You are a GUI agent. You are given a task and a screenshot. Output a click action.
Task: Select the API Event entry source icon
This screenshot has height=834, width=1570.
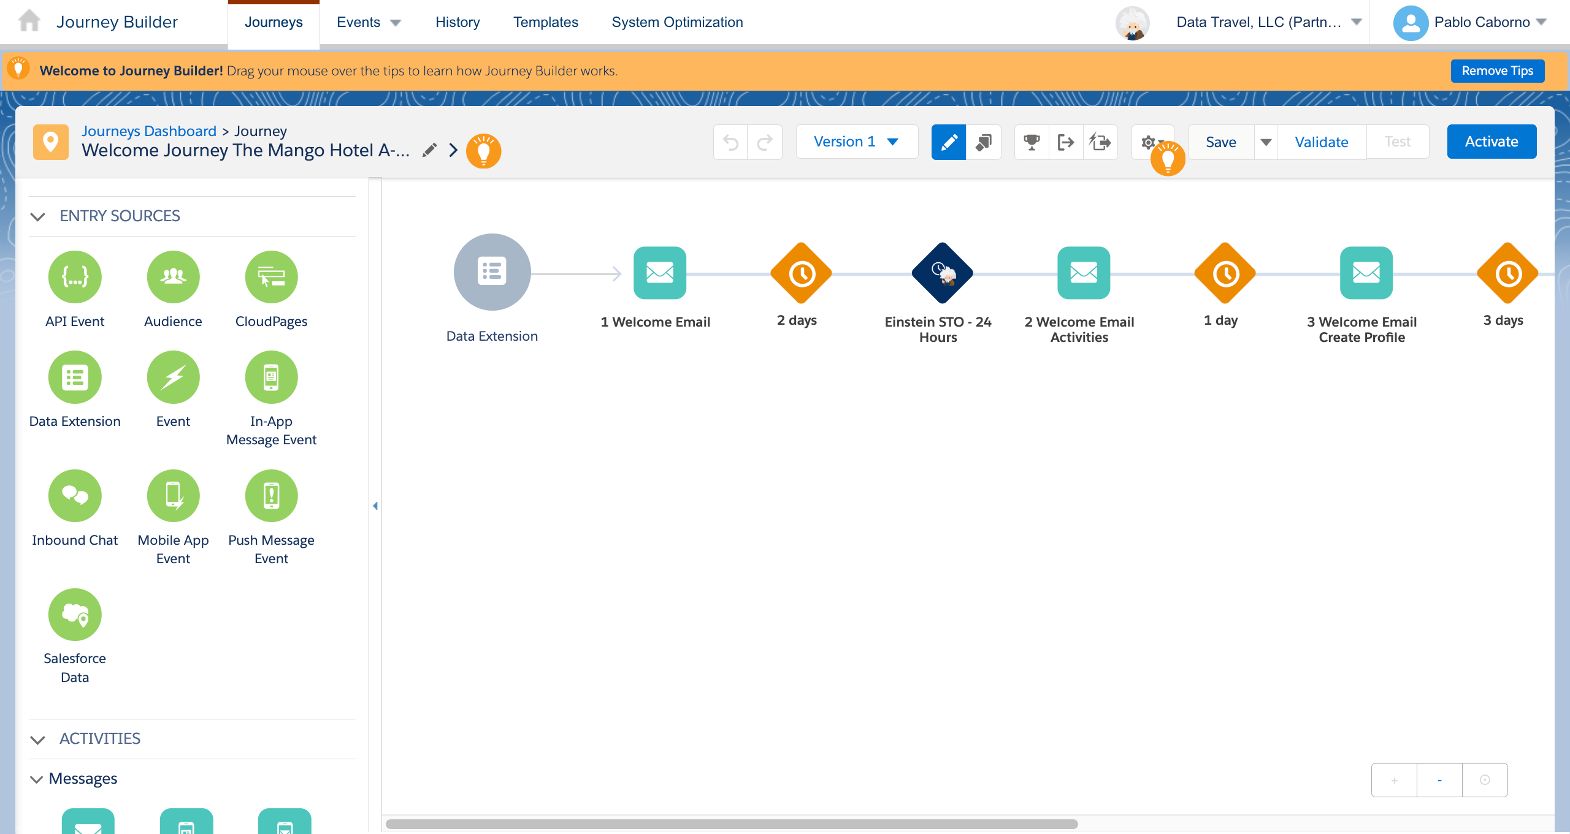[x=75, y=277]
